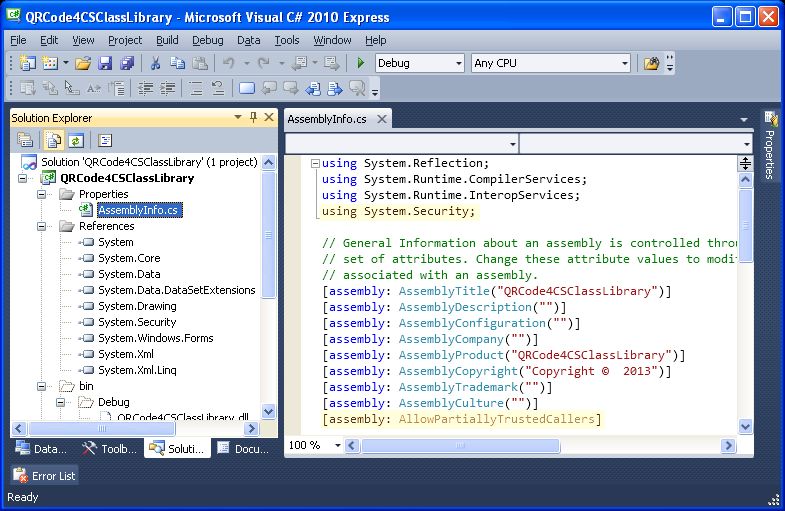785x511 pixels.
Task: Open the Build menu
Action: 167,40
